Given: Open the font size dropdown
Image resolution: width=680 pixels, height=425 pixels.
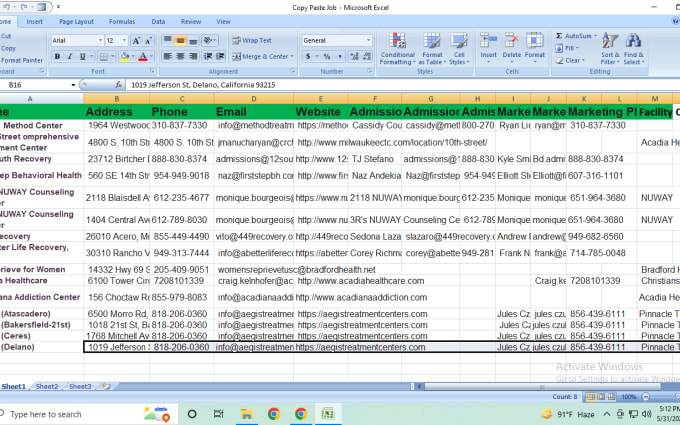Looking at the screenshot, I should (124, 40).
